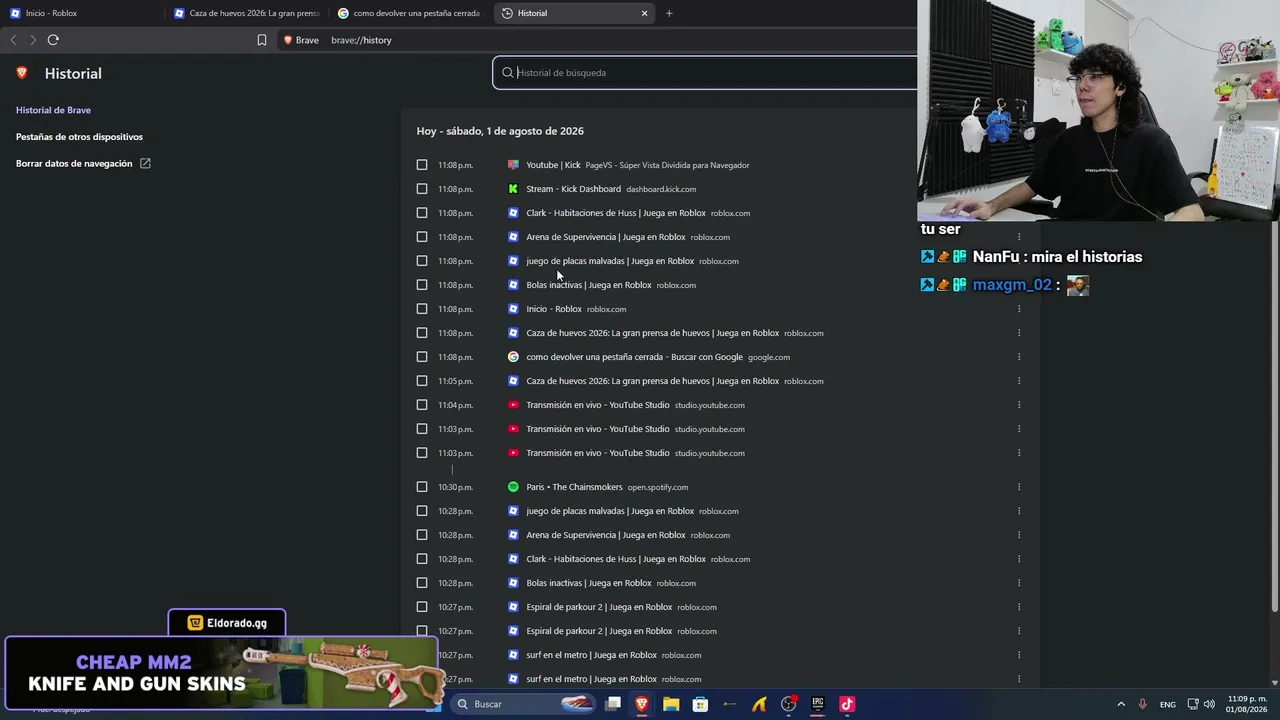The image size is (1280, 720).
Task: Click the Brave shield in the address bar
Action: click(288, 40)
